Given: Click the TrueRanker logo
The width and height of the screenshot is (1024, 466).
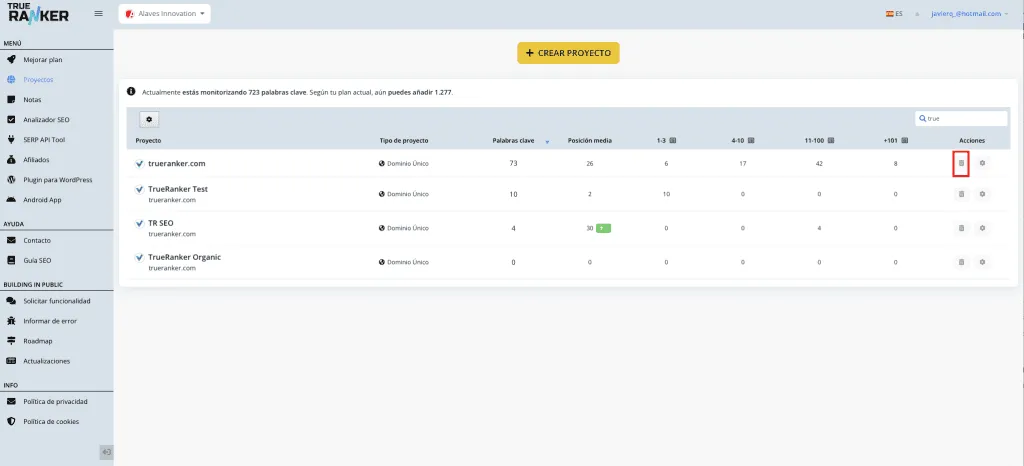Looking at the screenshot, I should pyautogui.click(x=38, y=13).
